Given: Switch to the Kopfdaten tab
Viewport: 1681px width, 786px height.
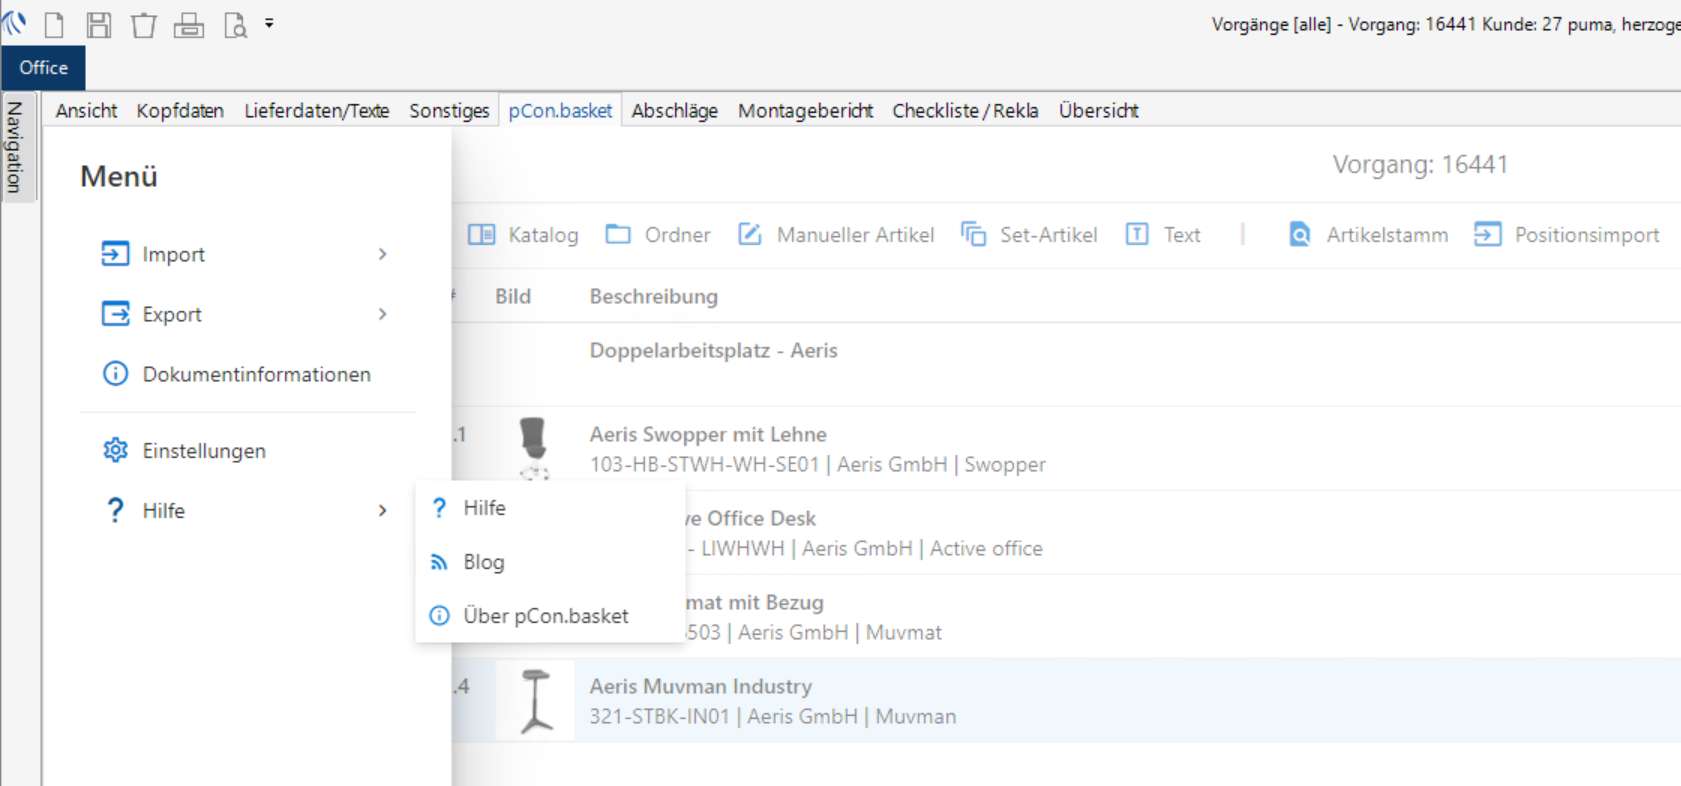Looking at the screenshot, I should (180, 111).
